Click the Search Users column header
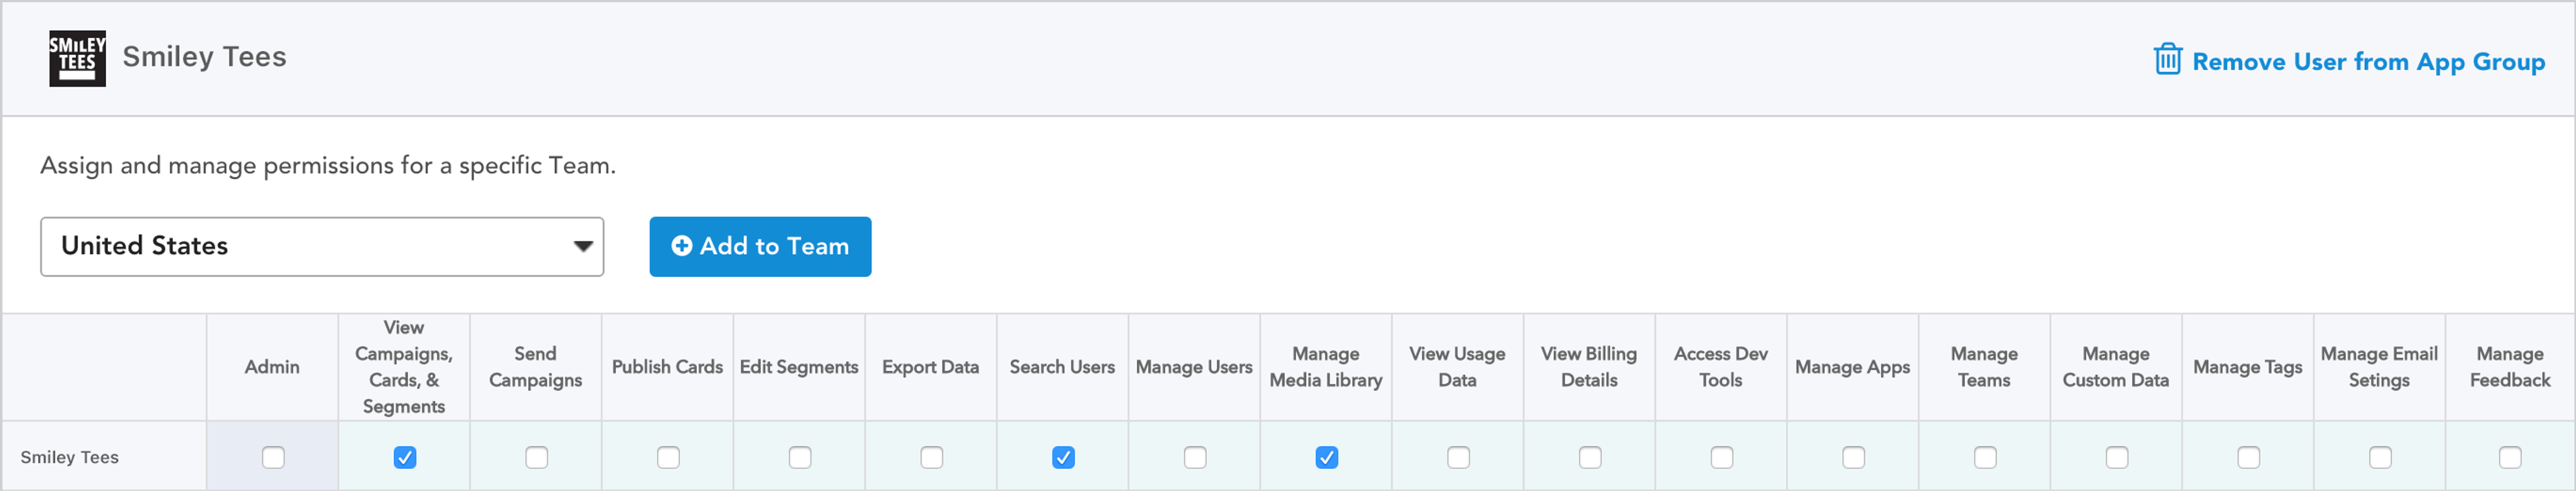The width and height of the screenshot is (2576, 491). (1062, 367)
